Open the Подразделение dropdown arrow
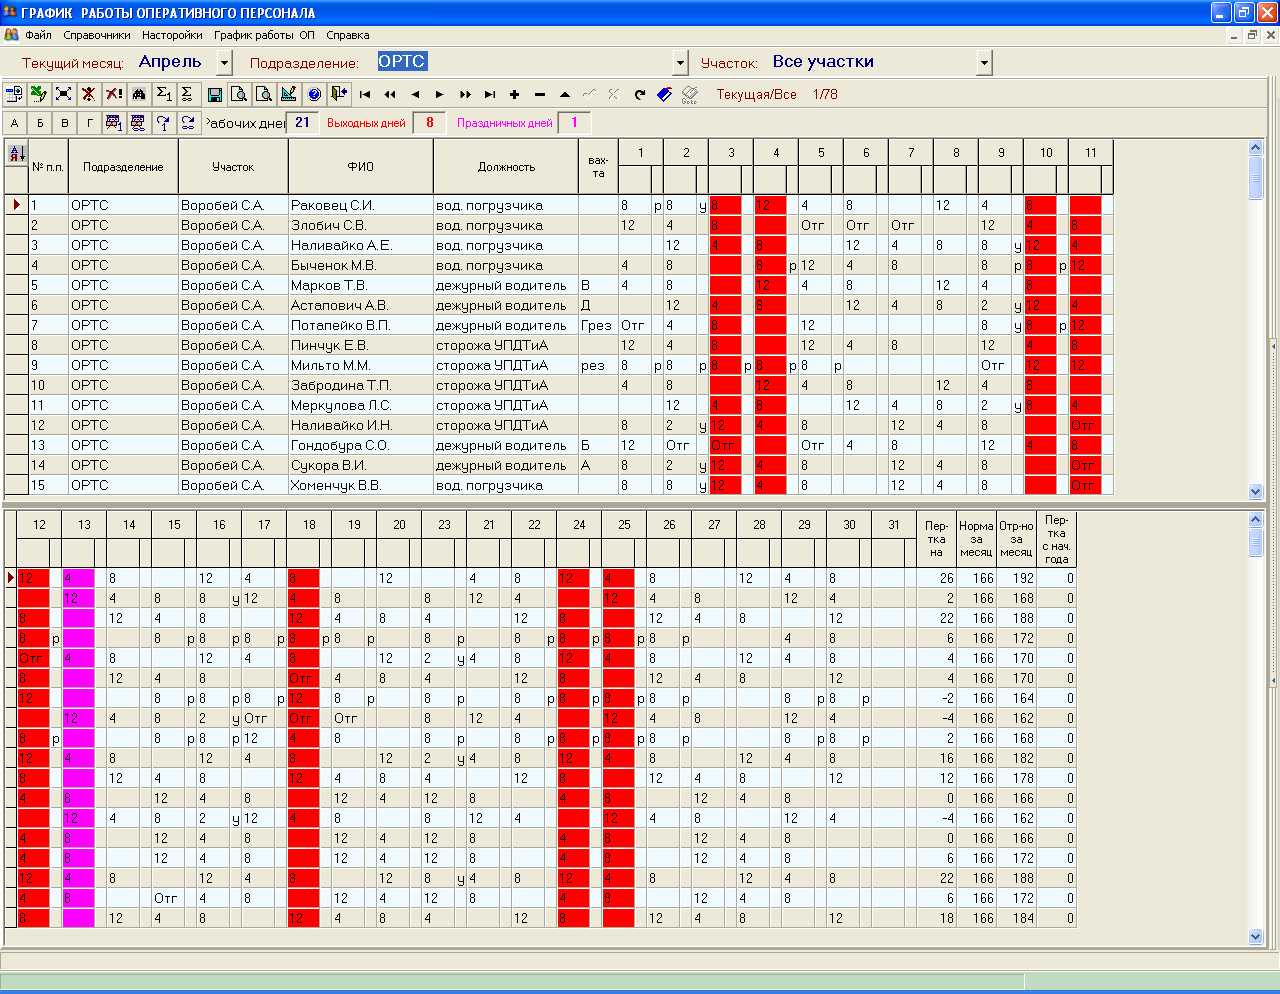The height and width of the screenshot is (994, 1280). point(681,63)
